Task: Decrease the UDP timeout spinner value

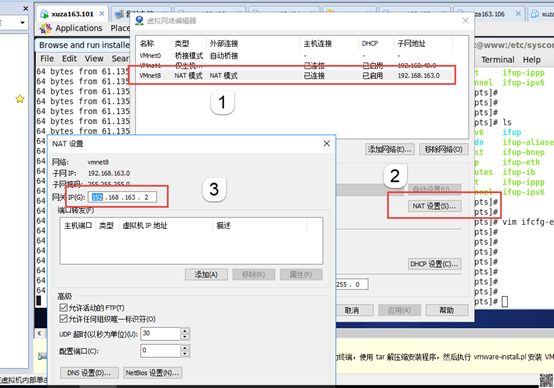Action: [x=185, y=337]
